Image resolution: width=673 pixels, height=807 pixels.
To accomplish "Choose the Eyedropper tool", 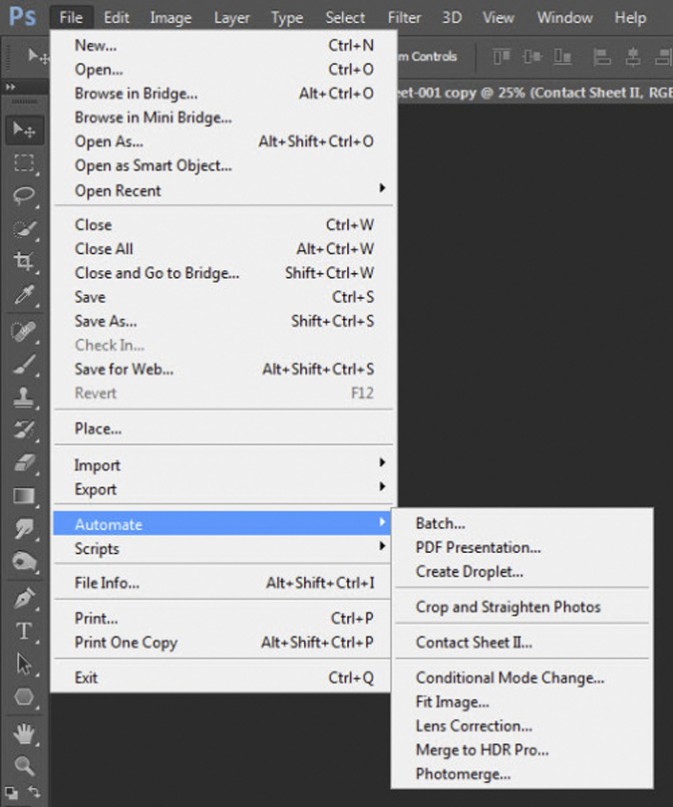I will coord(24,295).
